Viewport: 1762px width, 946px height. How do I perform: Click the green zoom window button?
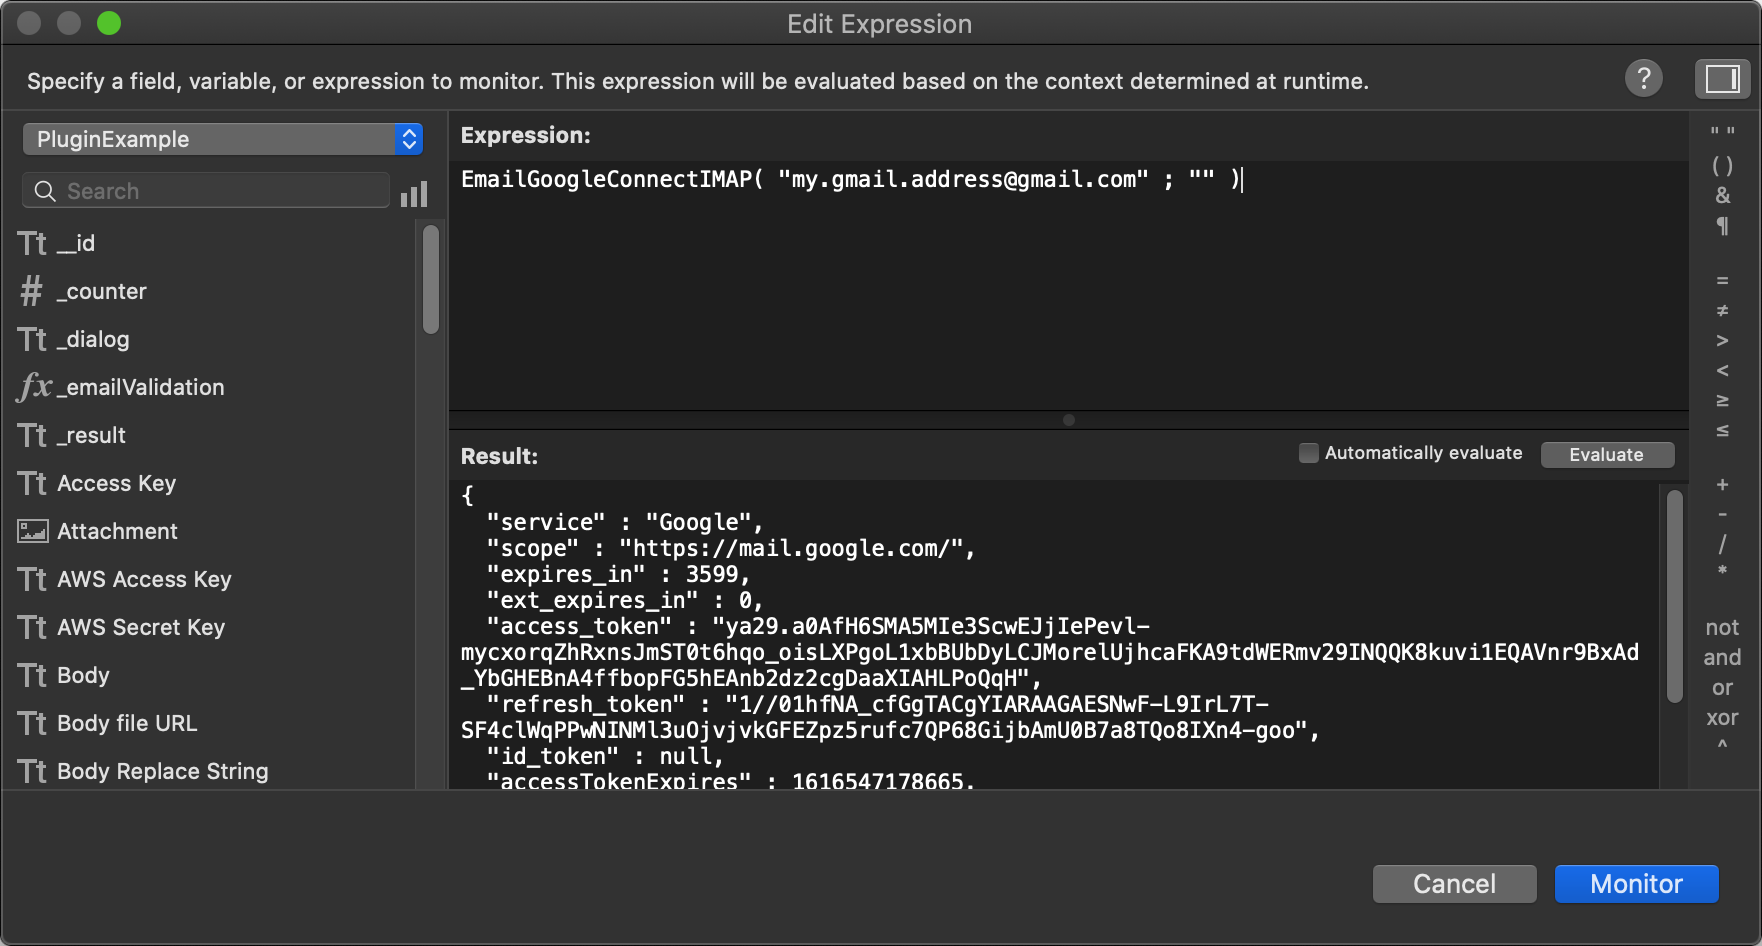[108, 23]
